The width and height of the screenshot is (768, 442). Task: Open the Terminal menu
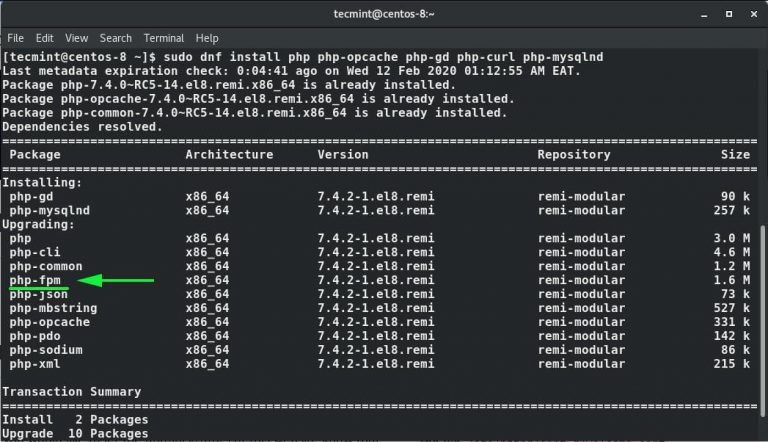coord(163,38)
